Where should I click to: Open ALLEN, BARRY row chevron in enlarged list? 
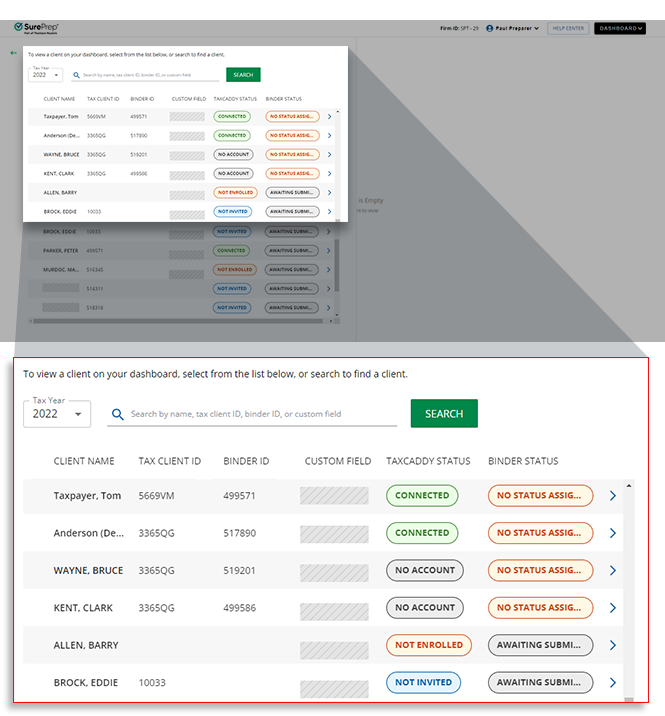tap(612, 646)
